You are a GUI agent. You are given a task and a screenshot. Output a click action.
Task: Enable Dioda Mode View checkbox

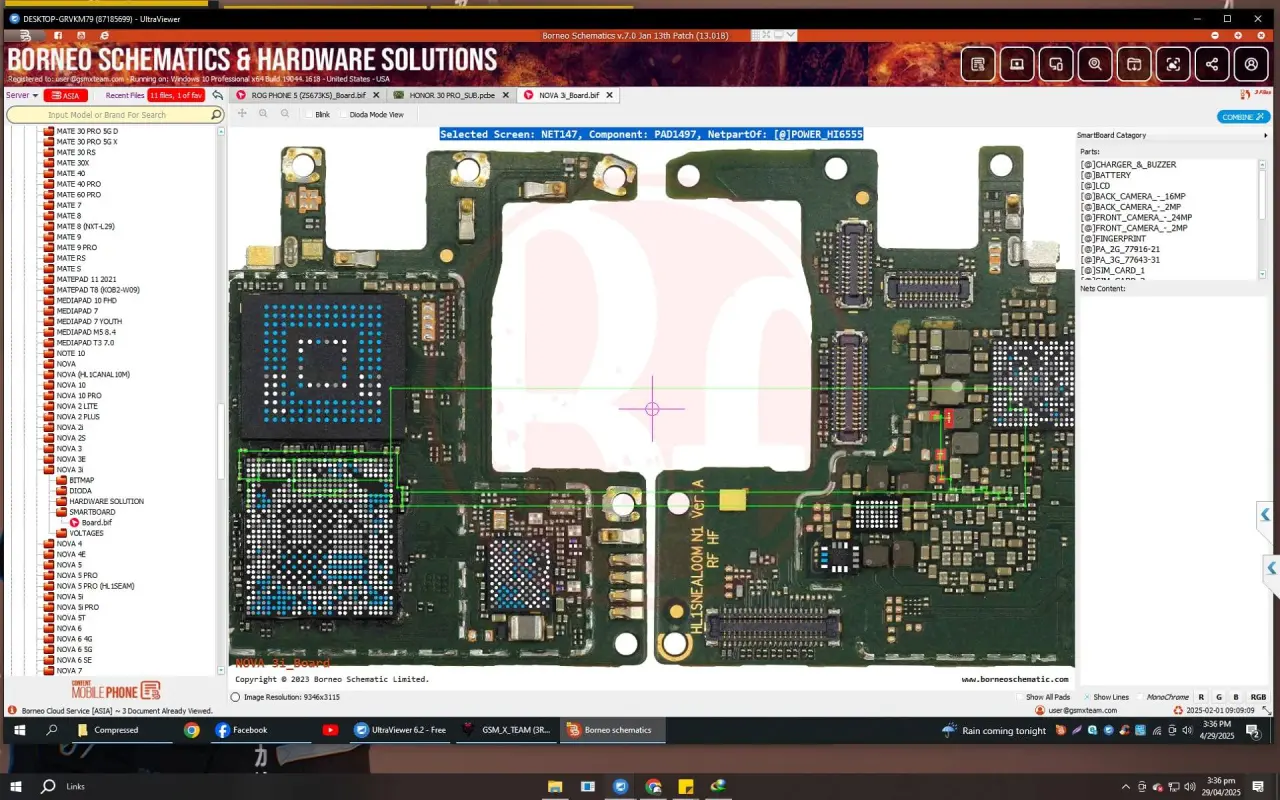point(344,115)
